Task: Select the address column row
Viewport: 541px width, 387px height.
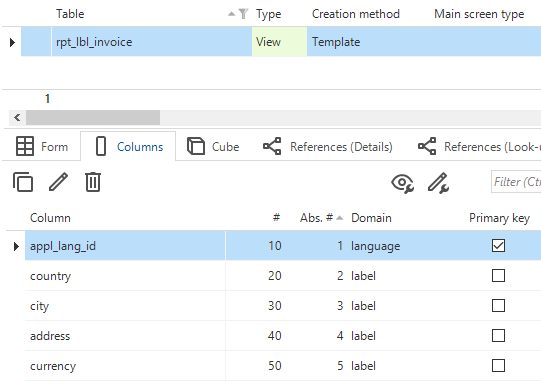Action: 283,336
